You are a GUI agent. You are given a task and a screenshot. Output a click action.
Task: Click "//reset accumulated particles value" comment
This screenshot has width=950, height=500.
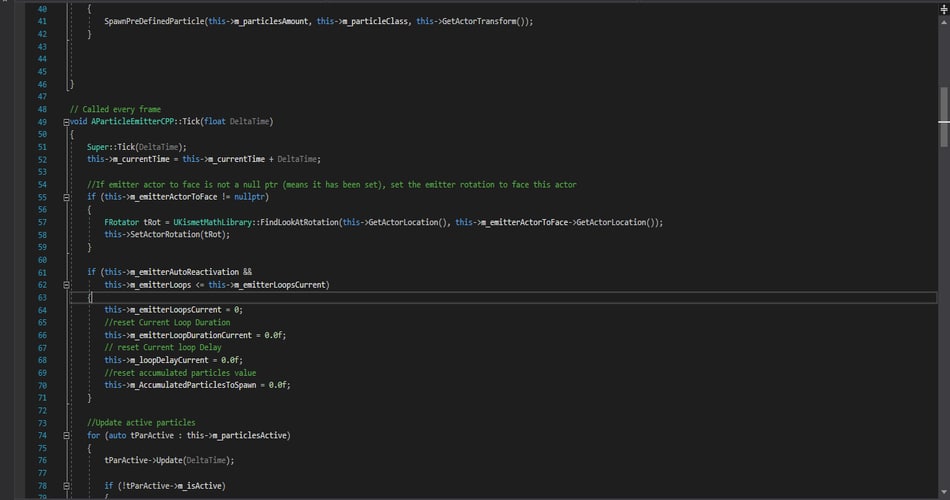point(180,373)
